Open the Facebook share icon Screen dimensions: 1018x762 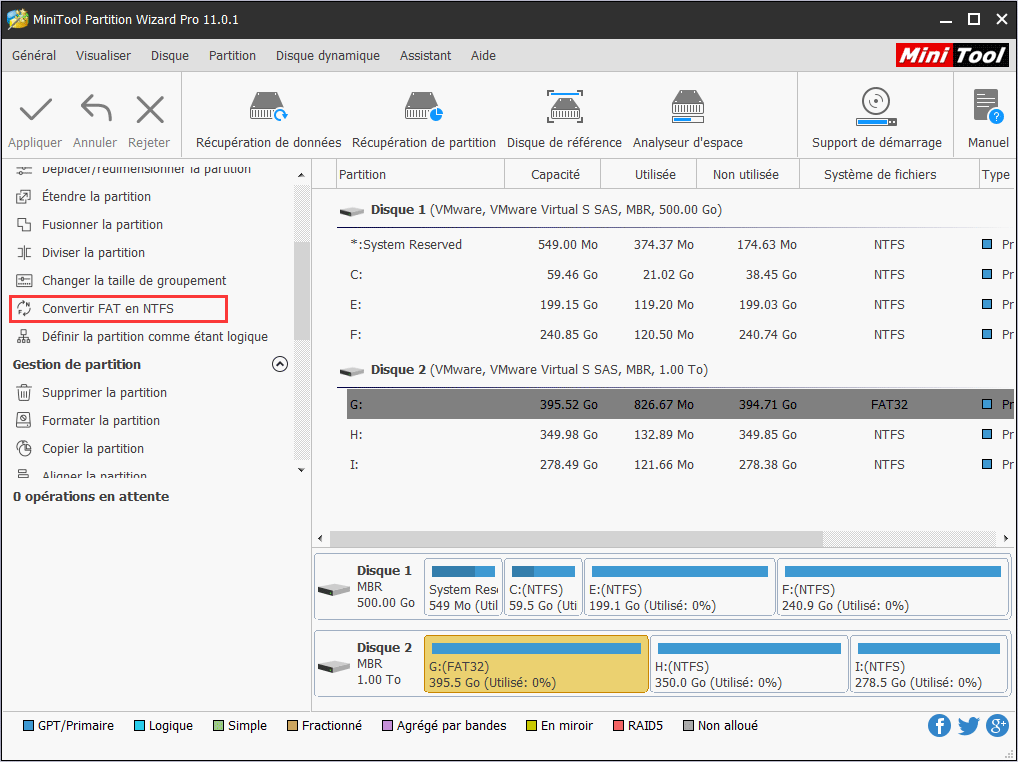point(939,726)
